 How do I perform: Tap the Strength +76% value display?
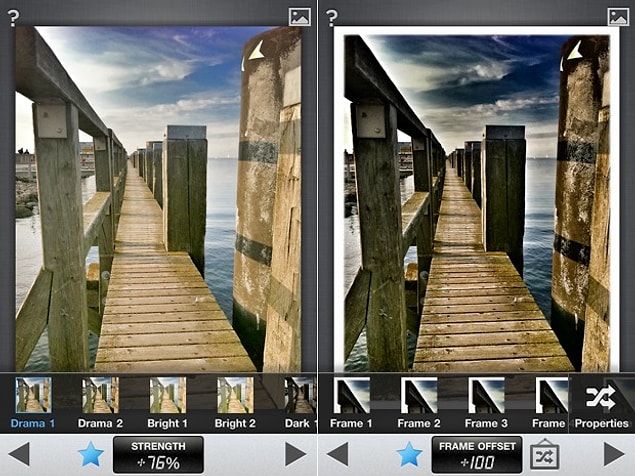click(x=158, y=455)
